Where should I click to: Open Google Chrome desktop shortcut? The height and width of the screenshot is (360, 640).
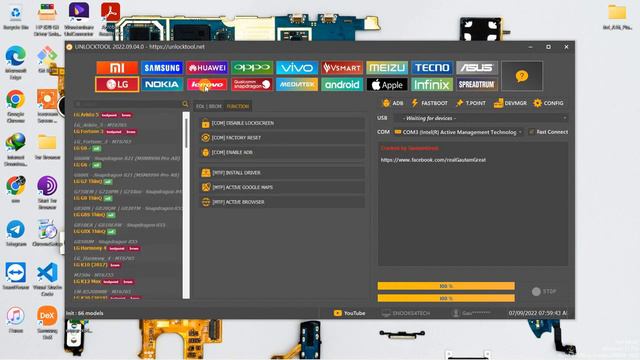click(x=16, y=106)
